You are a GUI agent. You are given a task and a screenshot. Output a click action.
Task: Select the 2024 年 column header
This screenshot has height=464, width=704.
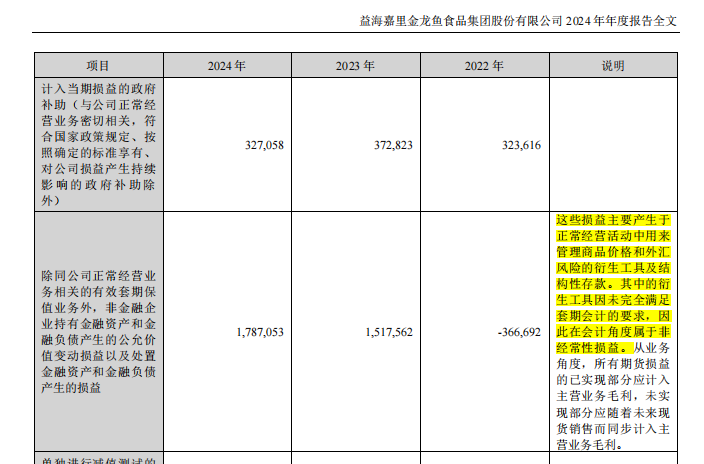coord(227,66)
